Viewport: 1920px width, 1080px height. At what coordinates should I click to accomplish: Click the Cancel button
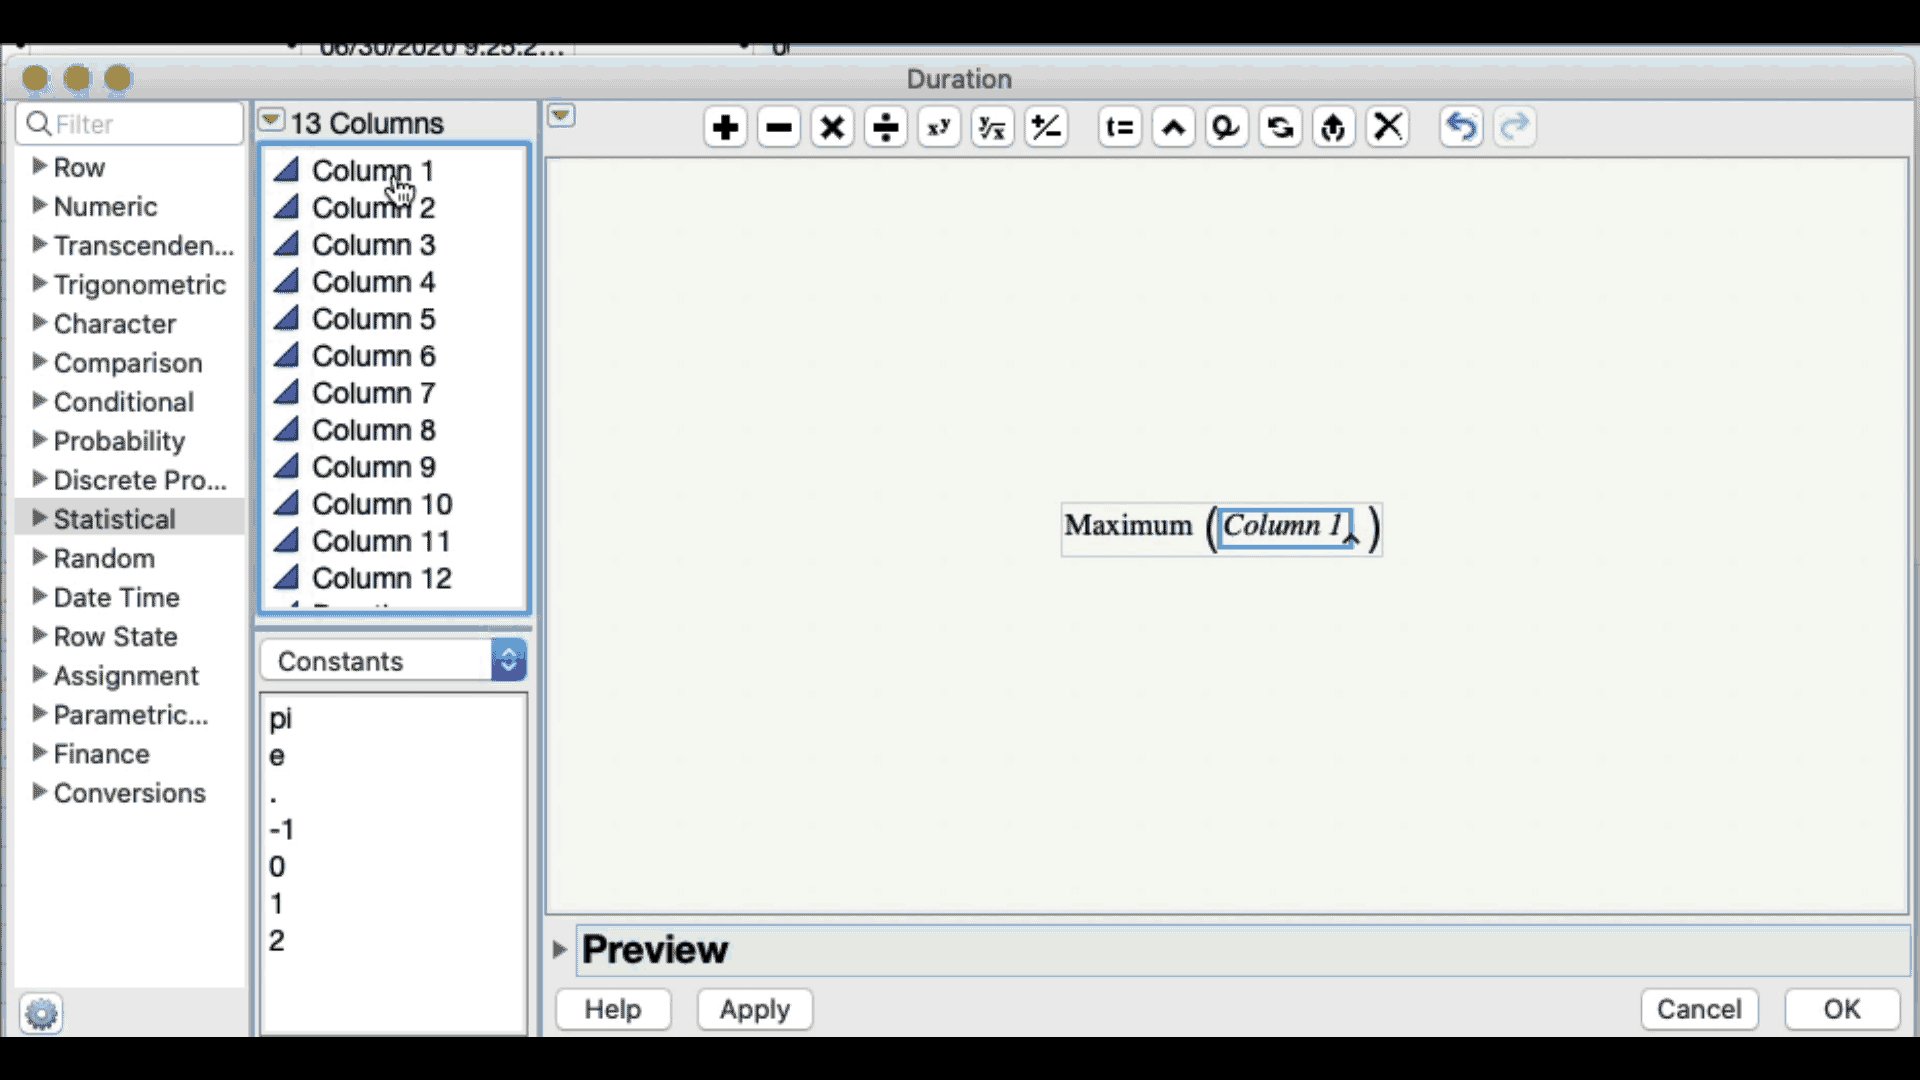1699,1009
